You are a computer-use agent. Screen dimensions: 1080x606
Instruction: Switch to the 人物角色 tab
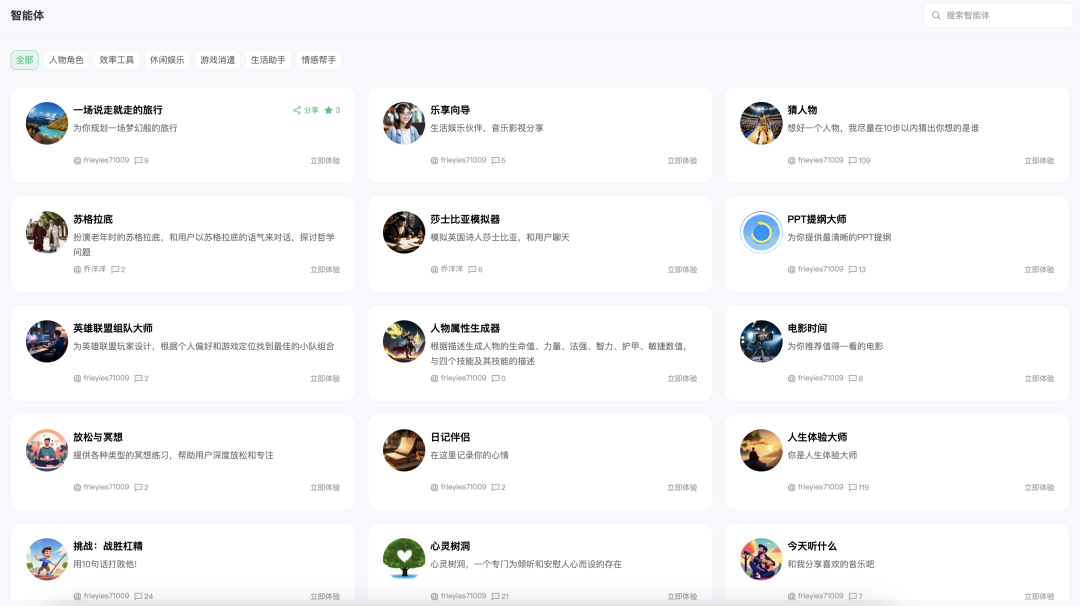pos(66,60)
